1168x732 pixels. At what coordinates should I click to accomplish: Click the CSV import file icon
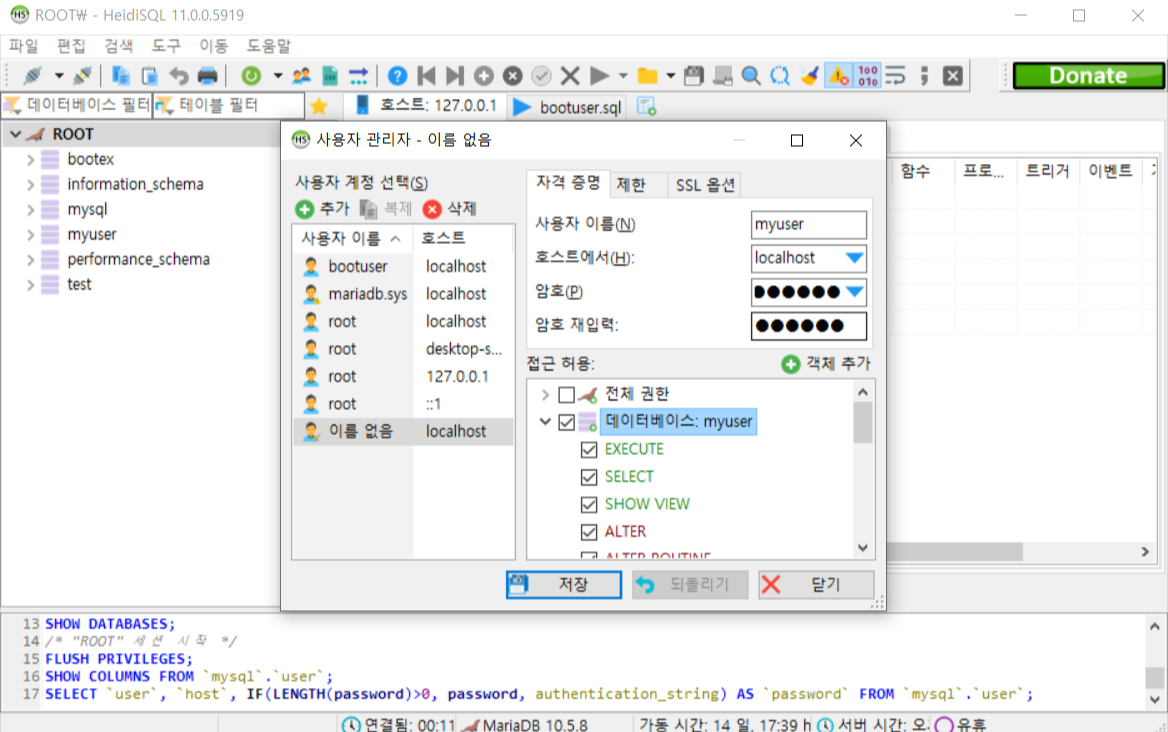point(330,75)
